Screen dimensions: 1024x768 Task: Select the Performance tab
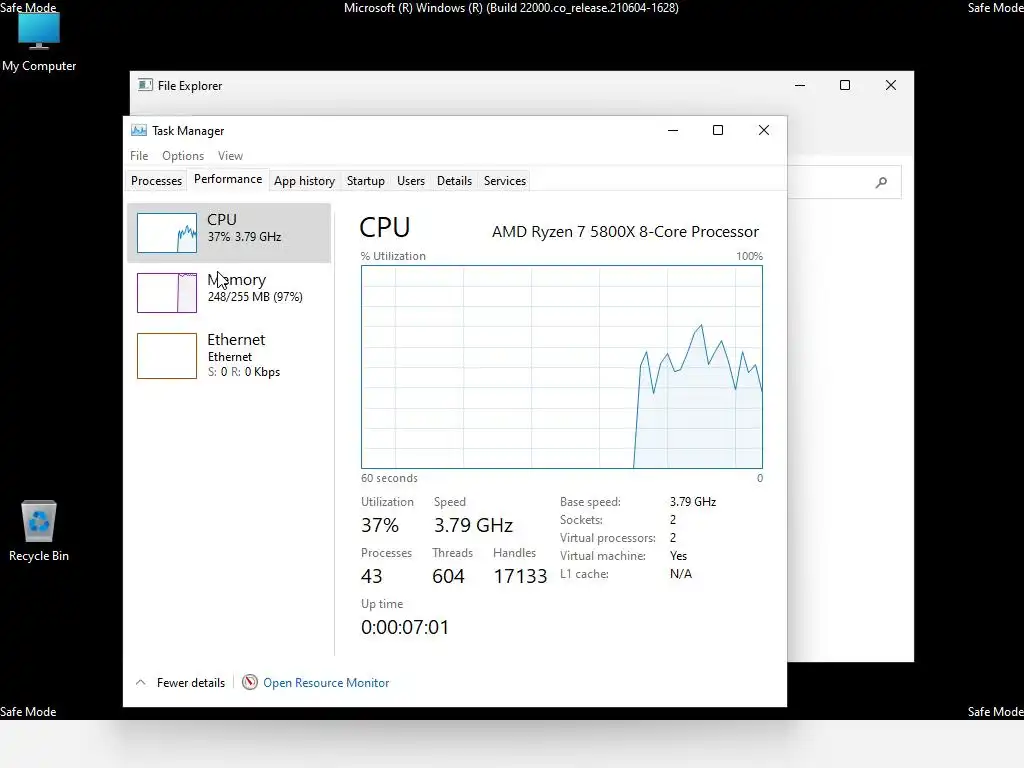(x=228, y=179)
